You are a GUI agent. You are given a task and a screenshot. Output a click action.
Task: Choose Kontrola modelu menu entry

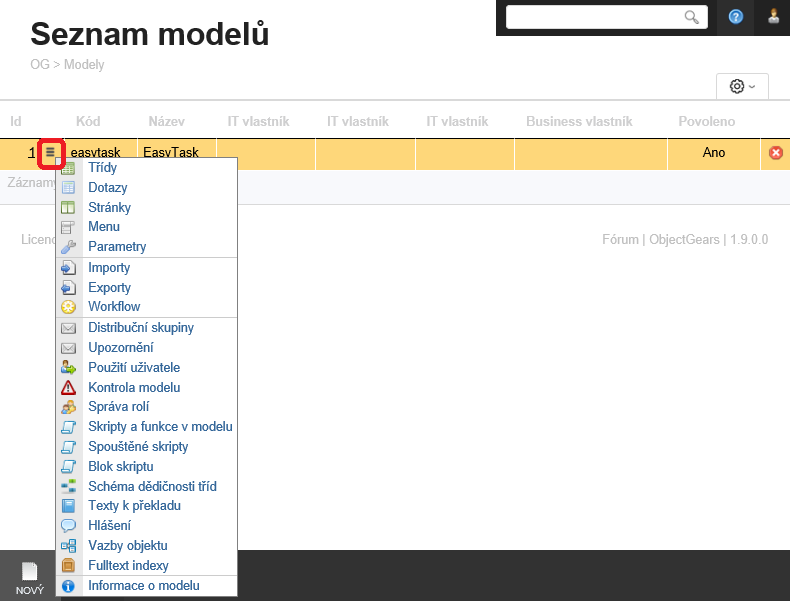(x=134, y=387)
